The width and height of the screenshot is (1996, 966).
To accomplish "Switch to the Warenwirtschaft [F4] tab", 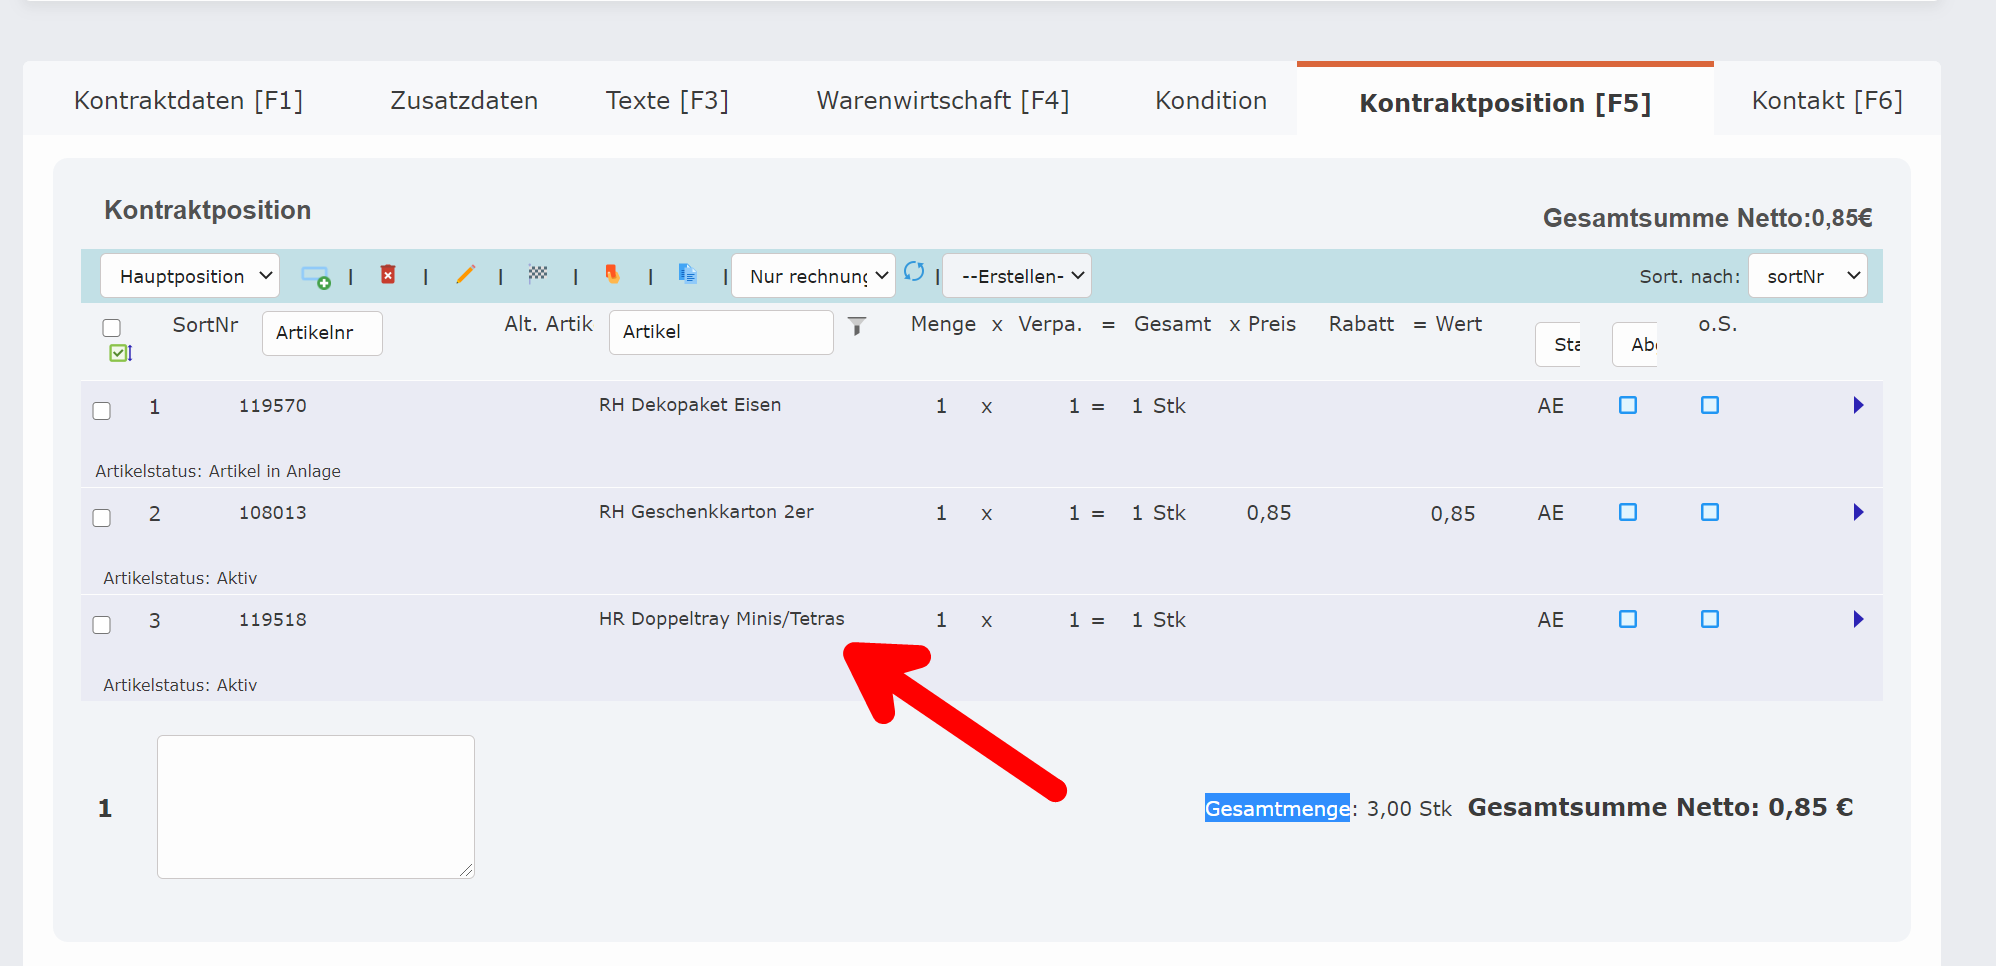I will pyautogui.click(x=943, y=100).
